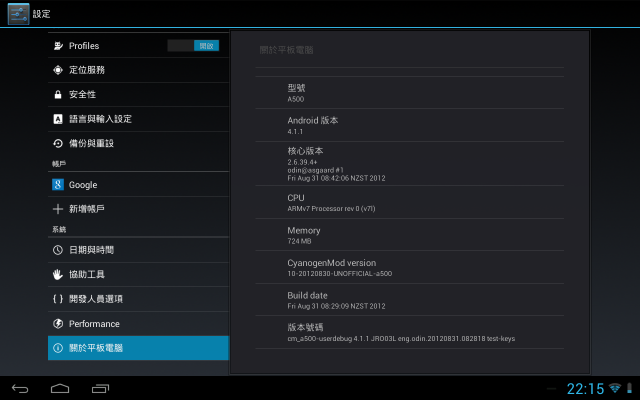Open Profiles settings

(x=138, y=46)
